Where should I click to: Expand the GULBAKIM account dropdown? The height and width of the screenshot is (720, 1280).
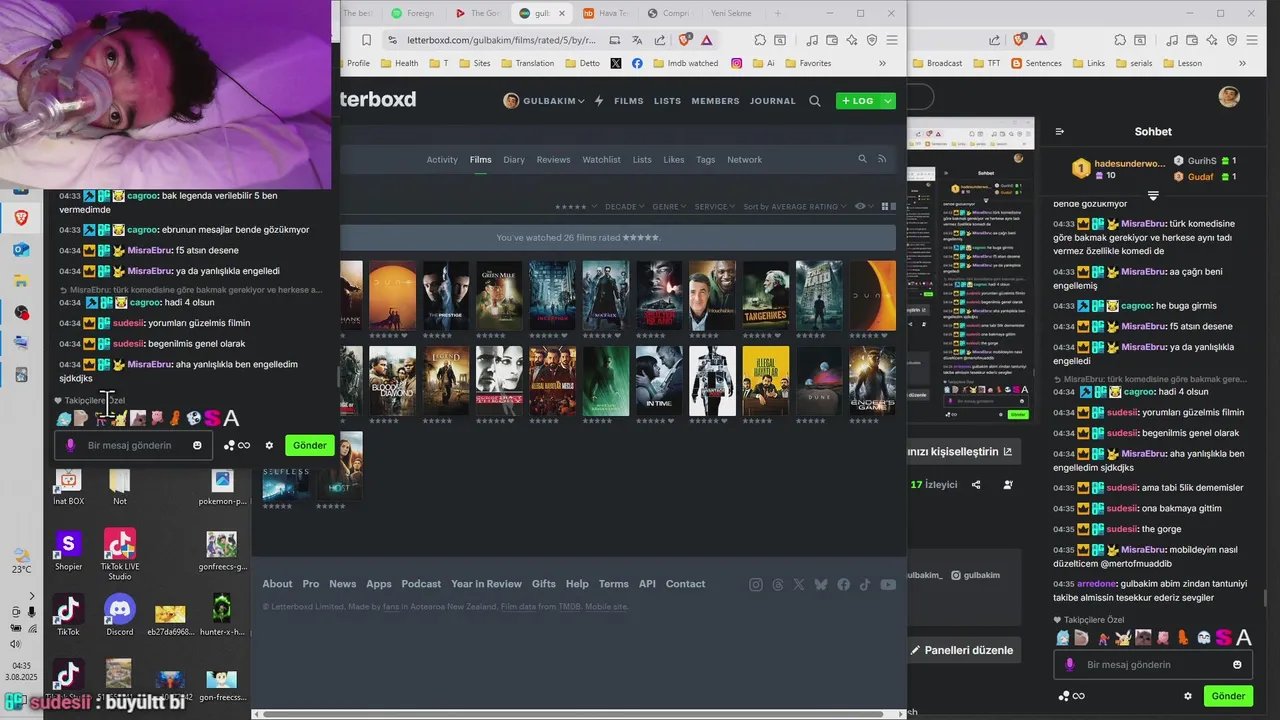point(544,101)
